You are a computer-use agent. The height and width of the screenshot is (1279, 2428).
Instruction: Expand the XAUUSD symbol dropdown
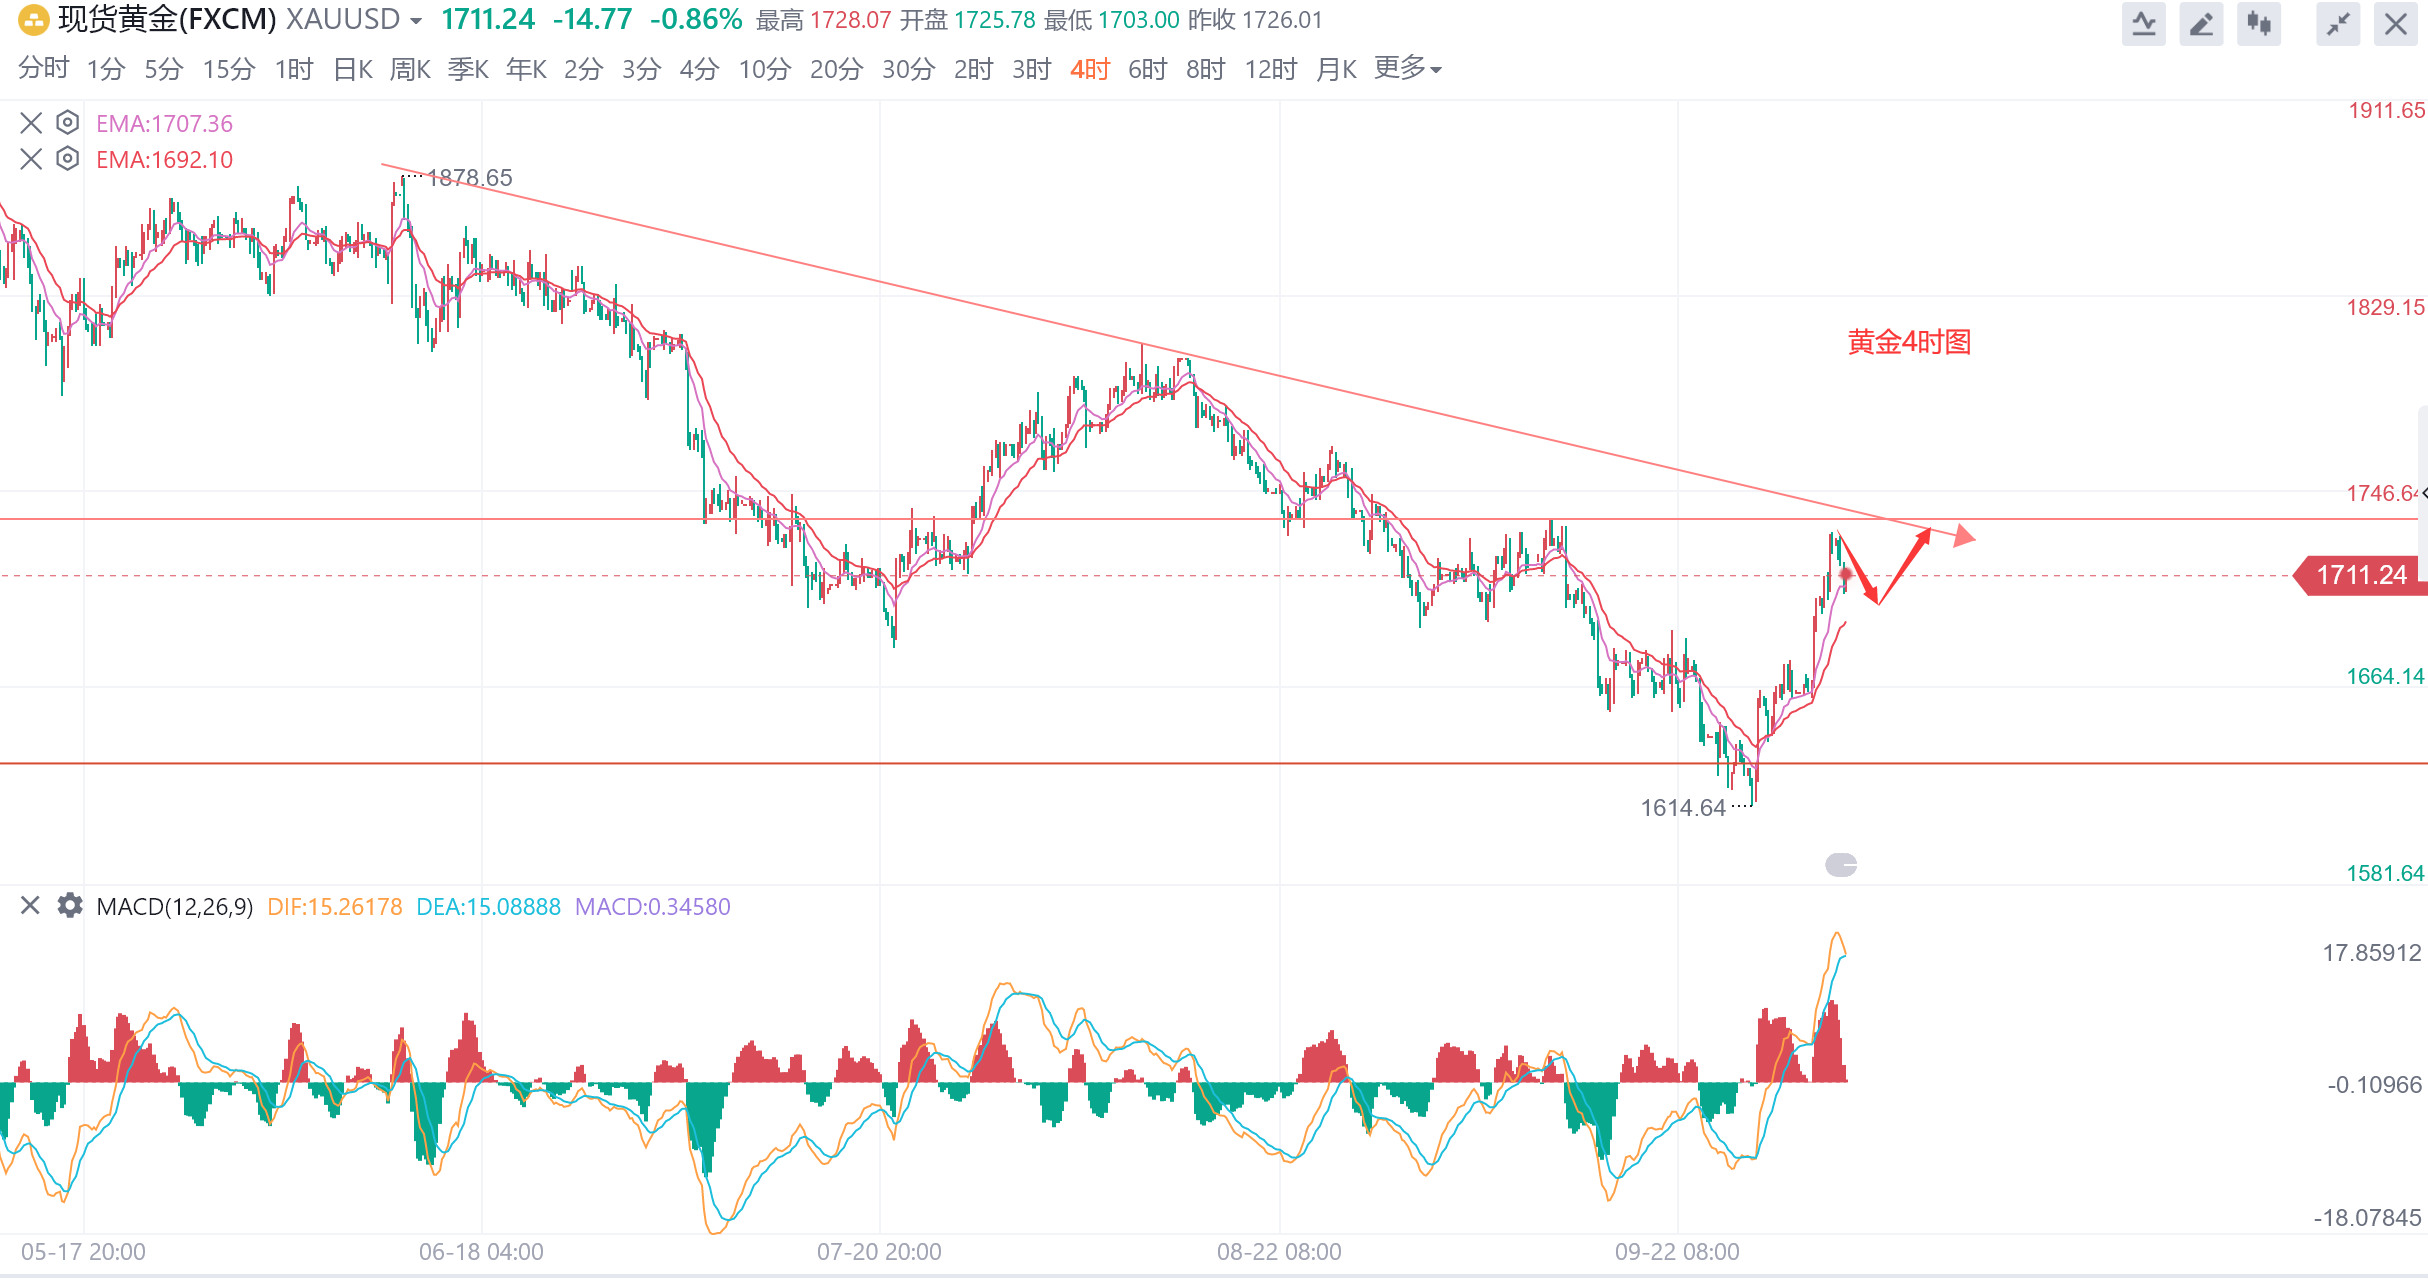(416, 21)
